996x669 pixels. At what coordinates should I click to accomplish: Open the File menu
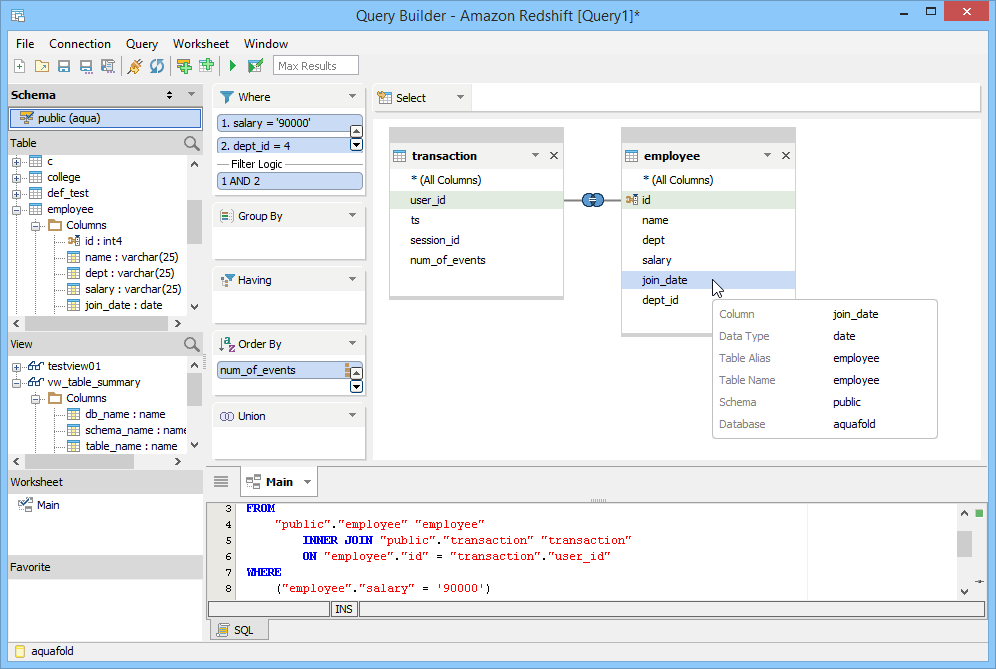25,44
